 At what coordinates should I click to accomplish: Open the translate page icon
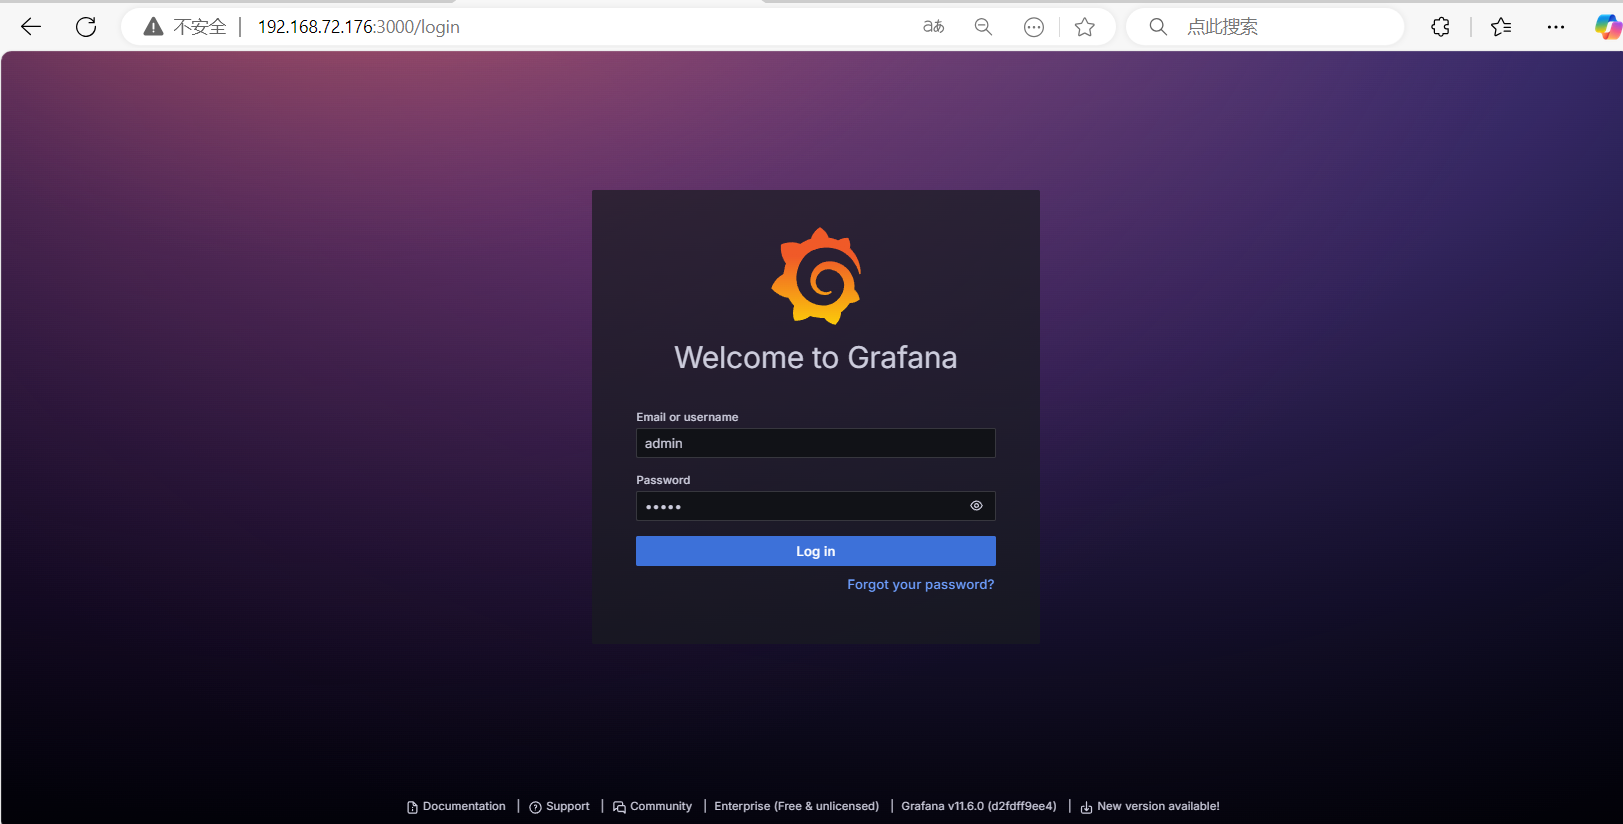tap(933, 27)
